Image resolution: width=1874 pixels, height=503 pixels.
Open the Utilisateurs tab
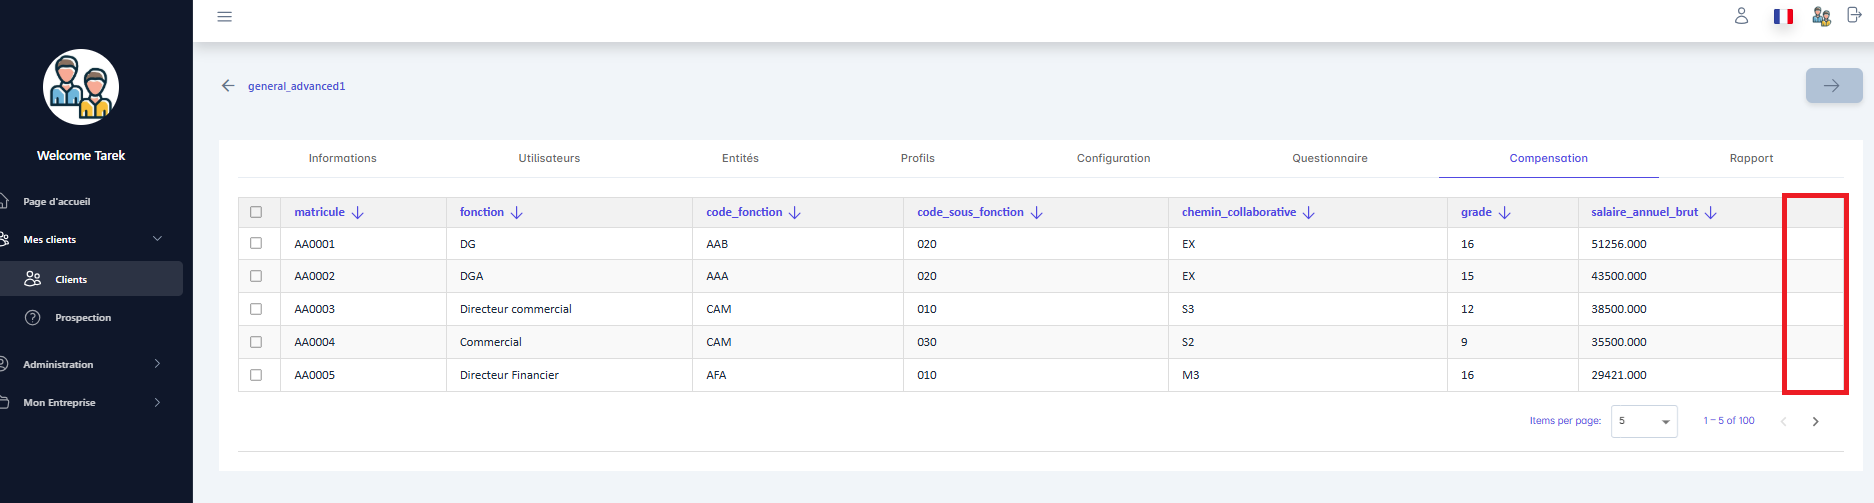(549, 158)
